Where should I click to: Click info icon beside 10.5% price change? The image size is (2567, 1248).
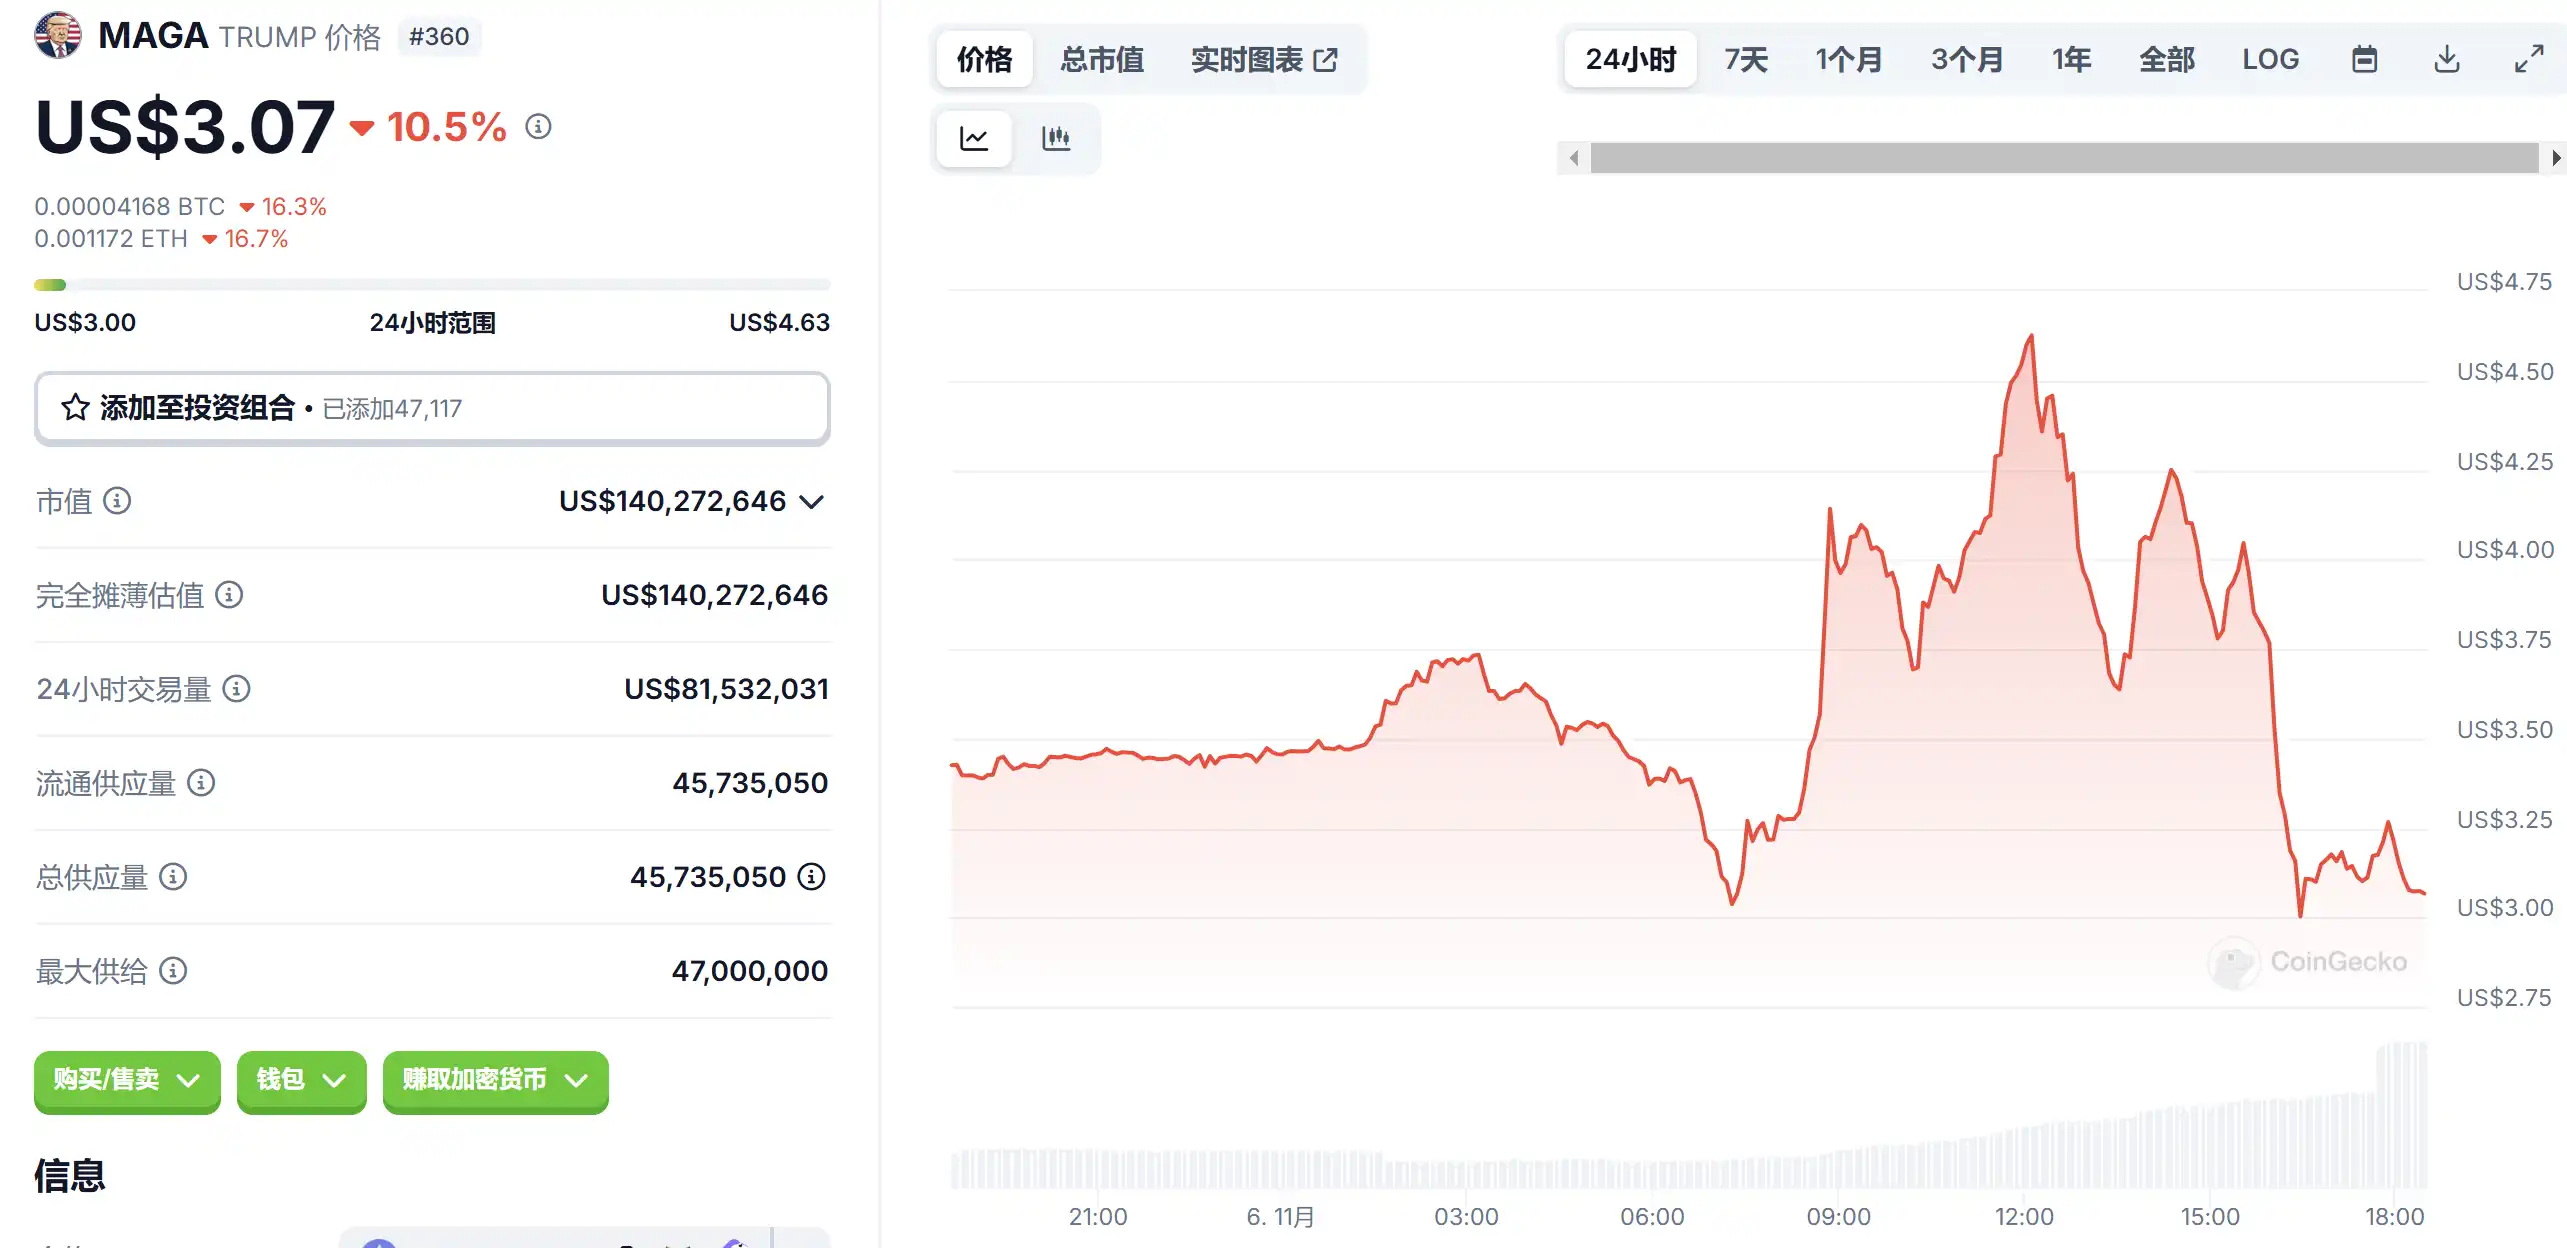538,127
